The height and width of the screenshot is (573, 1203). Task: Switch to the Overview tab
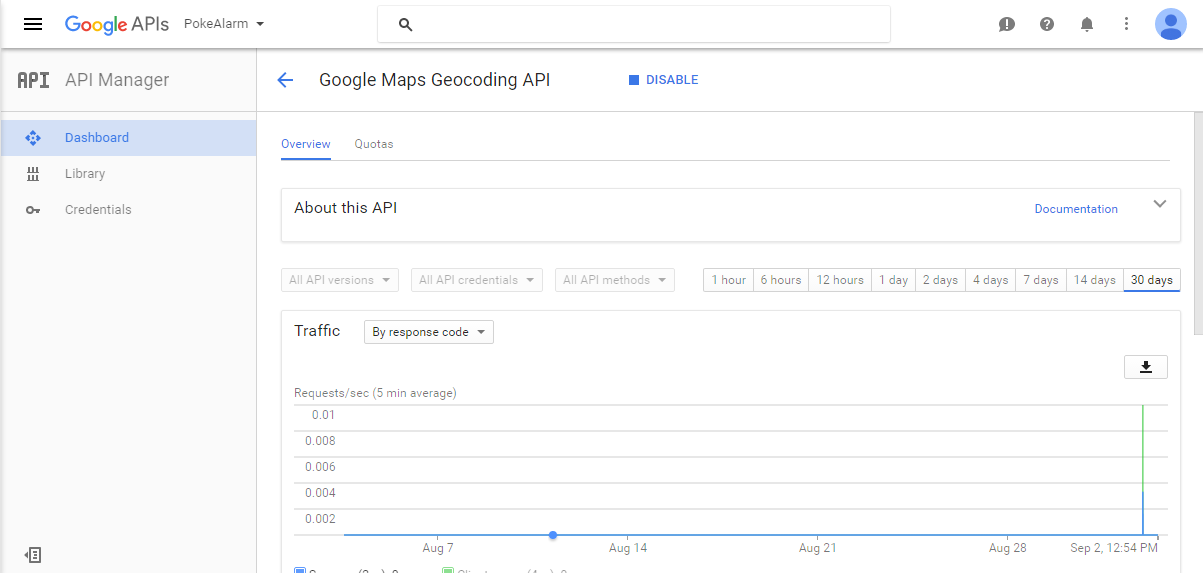coord(306,144)
